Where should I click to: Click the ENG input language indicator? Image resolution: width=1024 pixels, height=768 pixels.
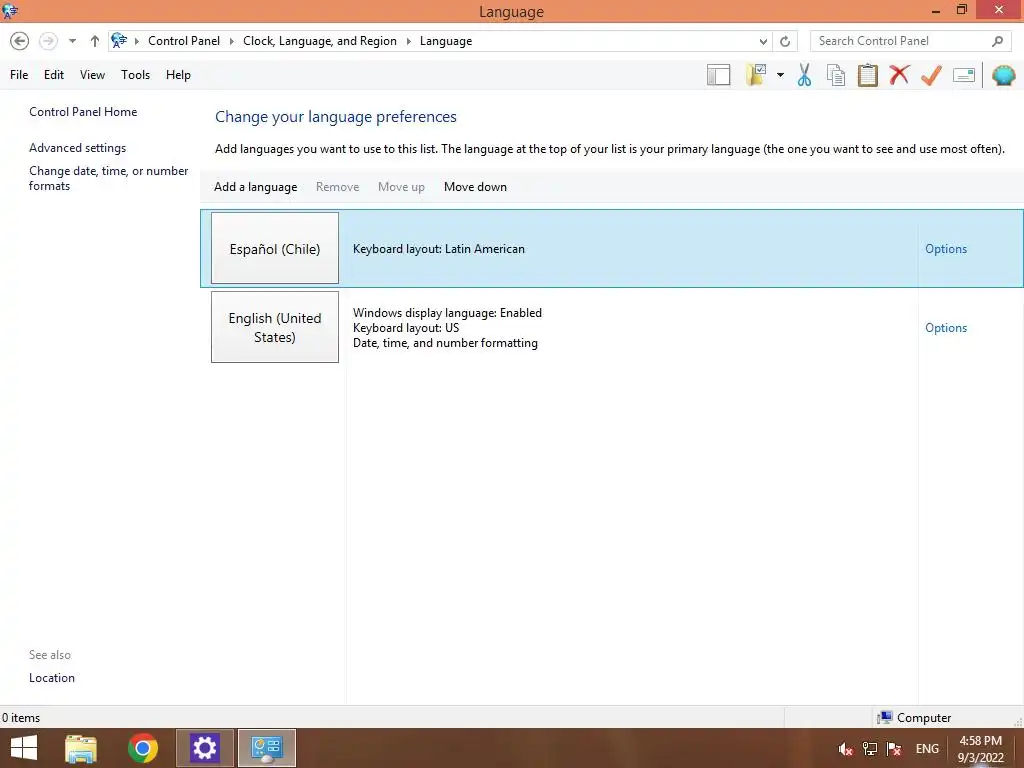click(x=927, y=749)
